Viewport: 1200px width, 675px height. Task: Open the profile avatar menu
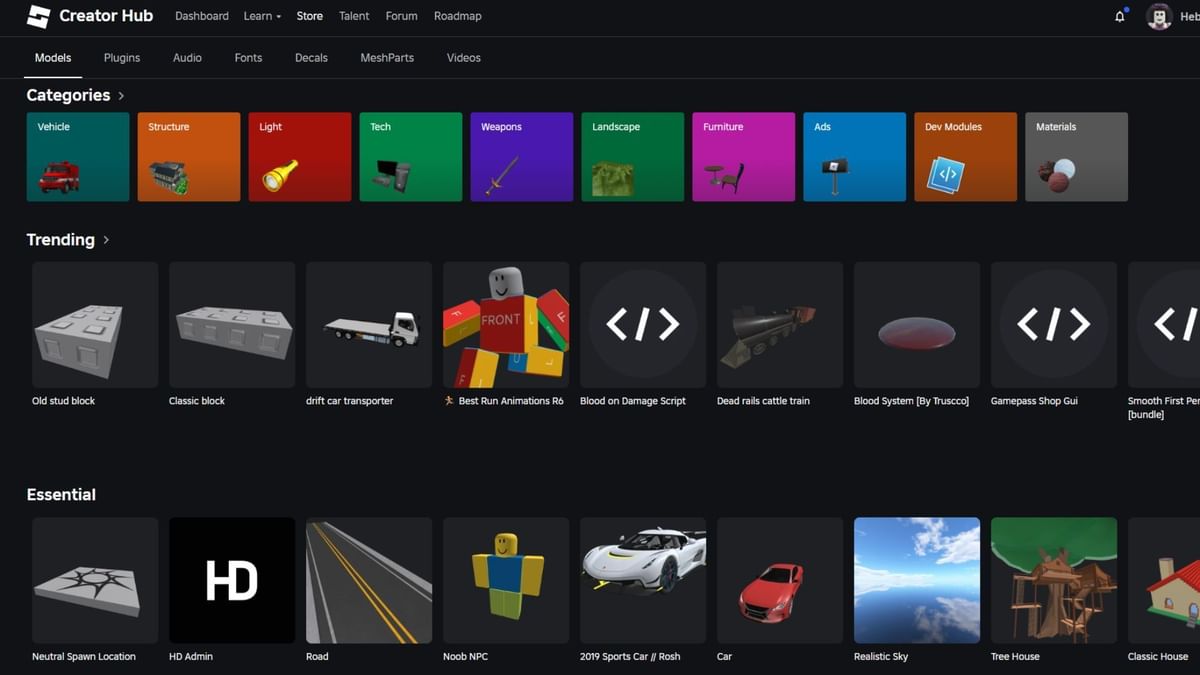coord(1158,16)
